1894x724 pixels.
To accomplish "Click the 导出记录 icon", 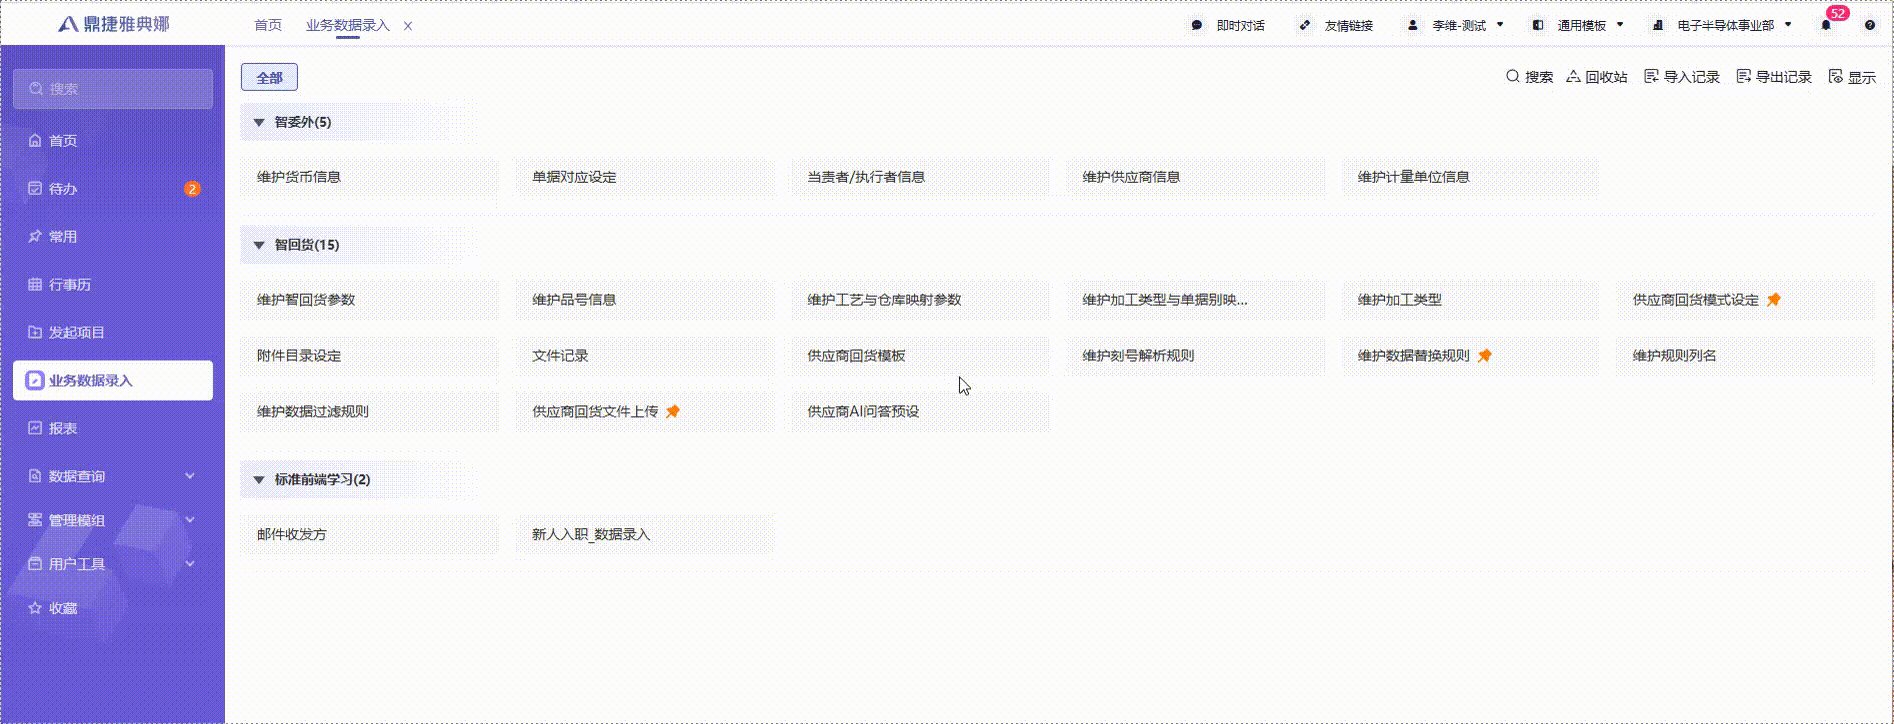I will (x=1744, y=77).
